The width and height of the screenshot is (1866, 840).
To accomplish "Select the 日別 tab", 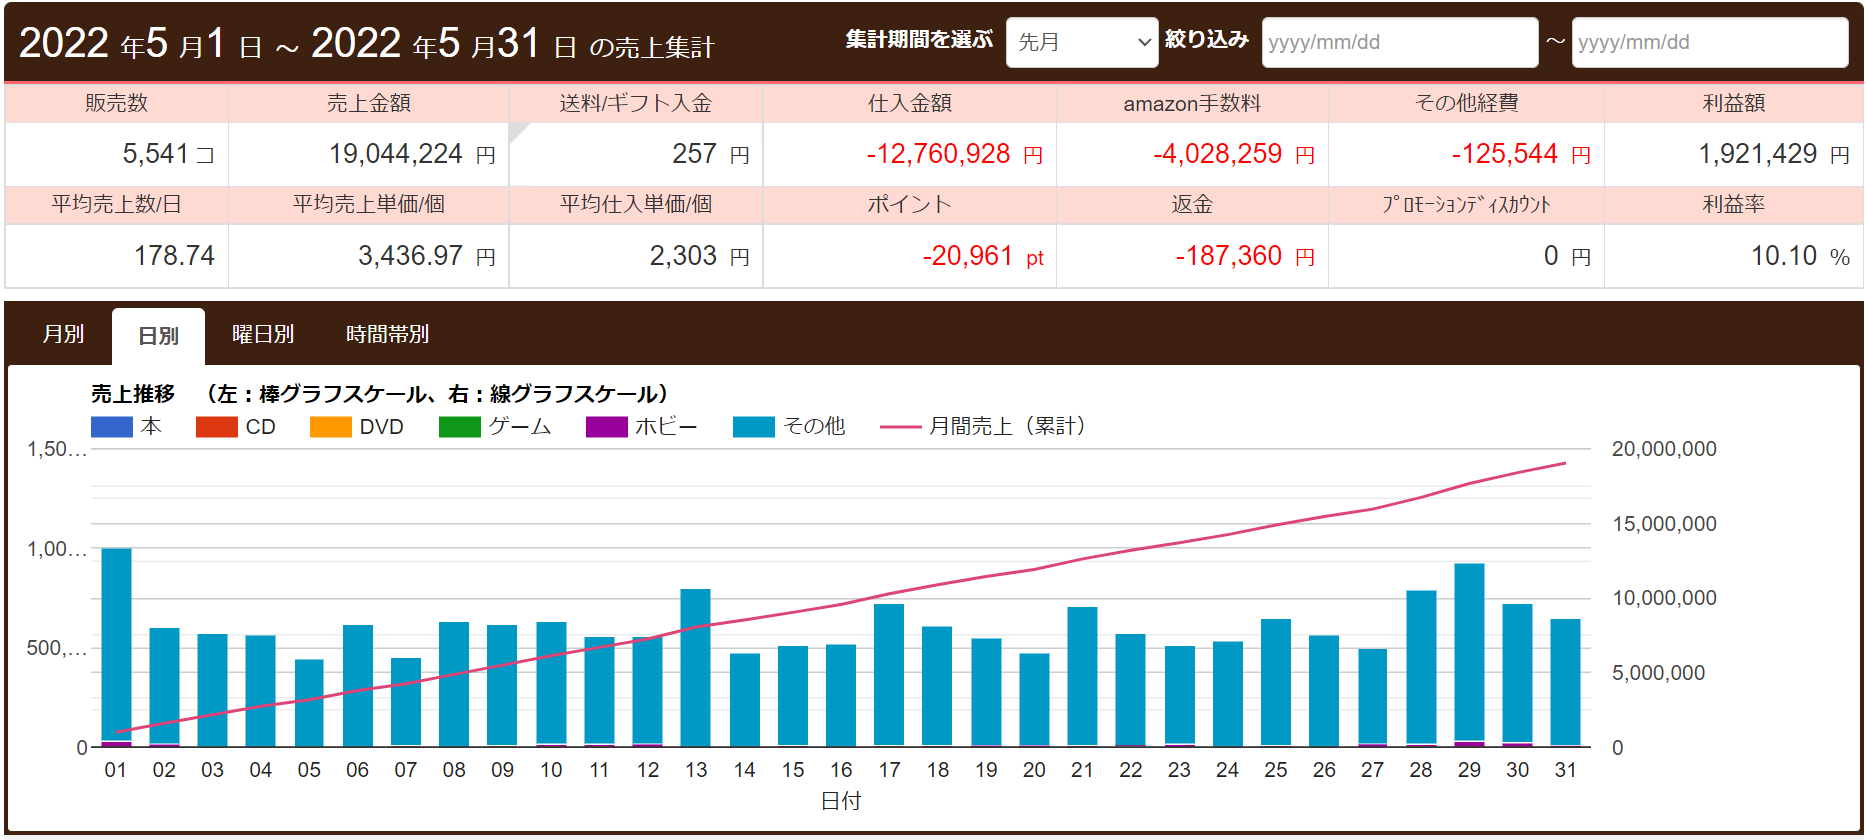I will 158,336.
